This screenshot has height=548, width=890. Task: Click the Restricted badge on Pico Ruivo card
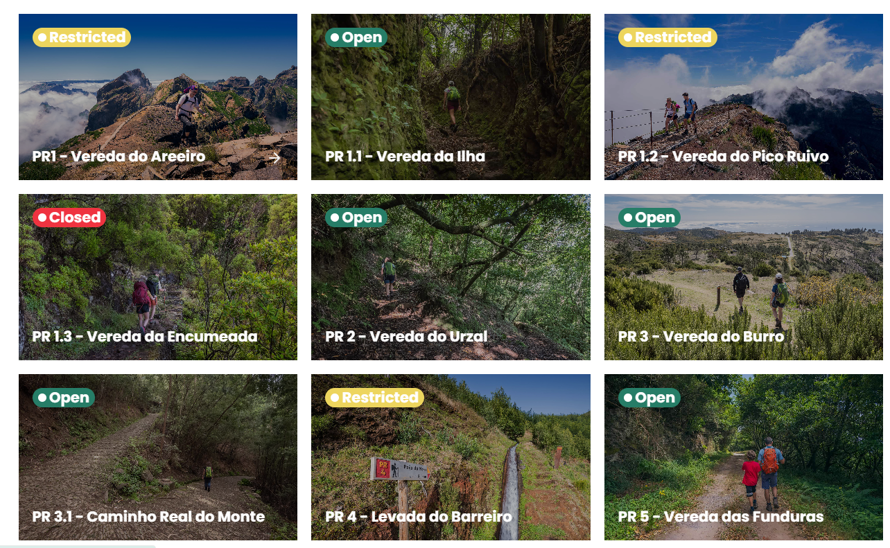pyautogui.click(x=668, y=37)
